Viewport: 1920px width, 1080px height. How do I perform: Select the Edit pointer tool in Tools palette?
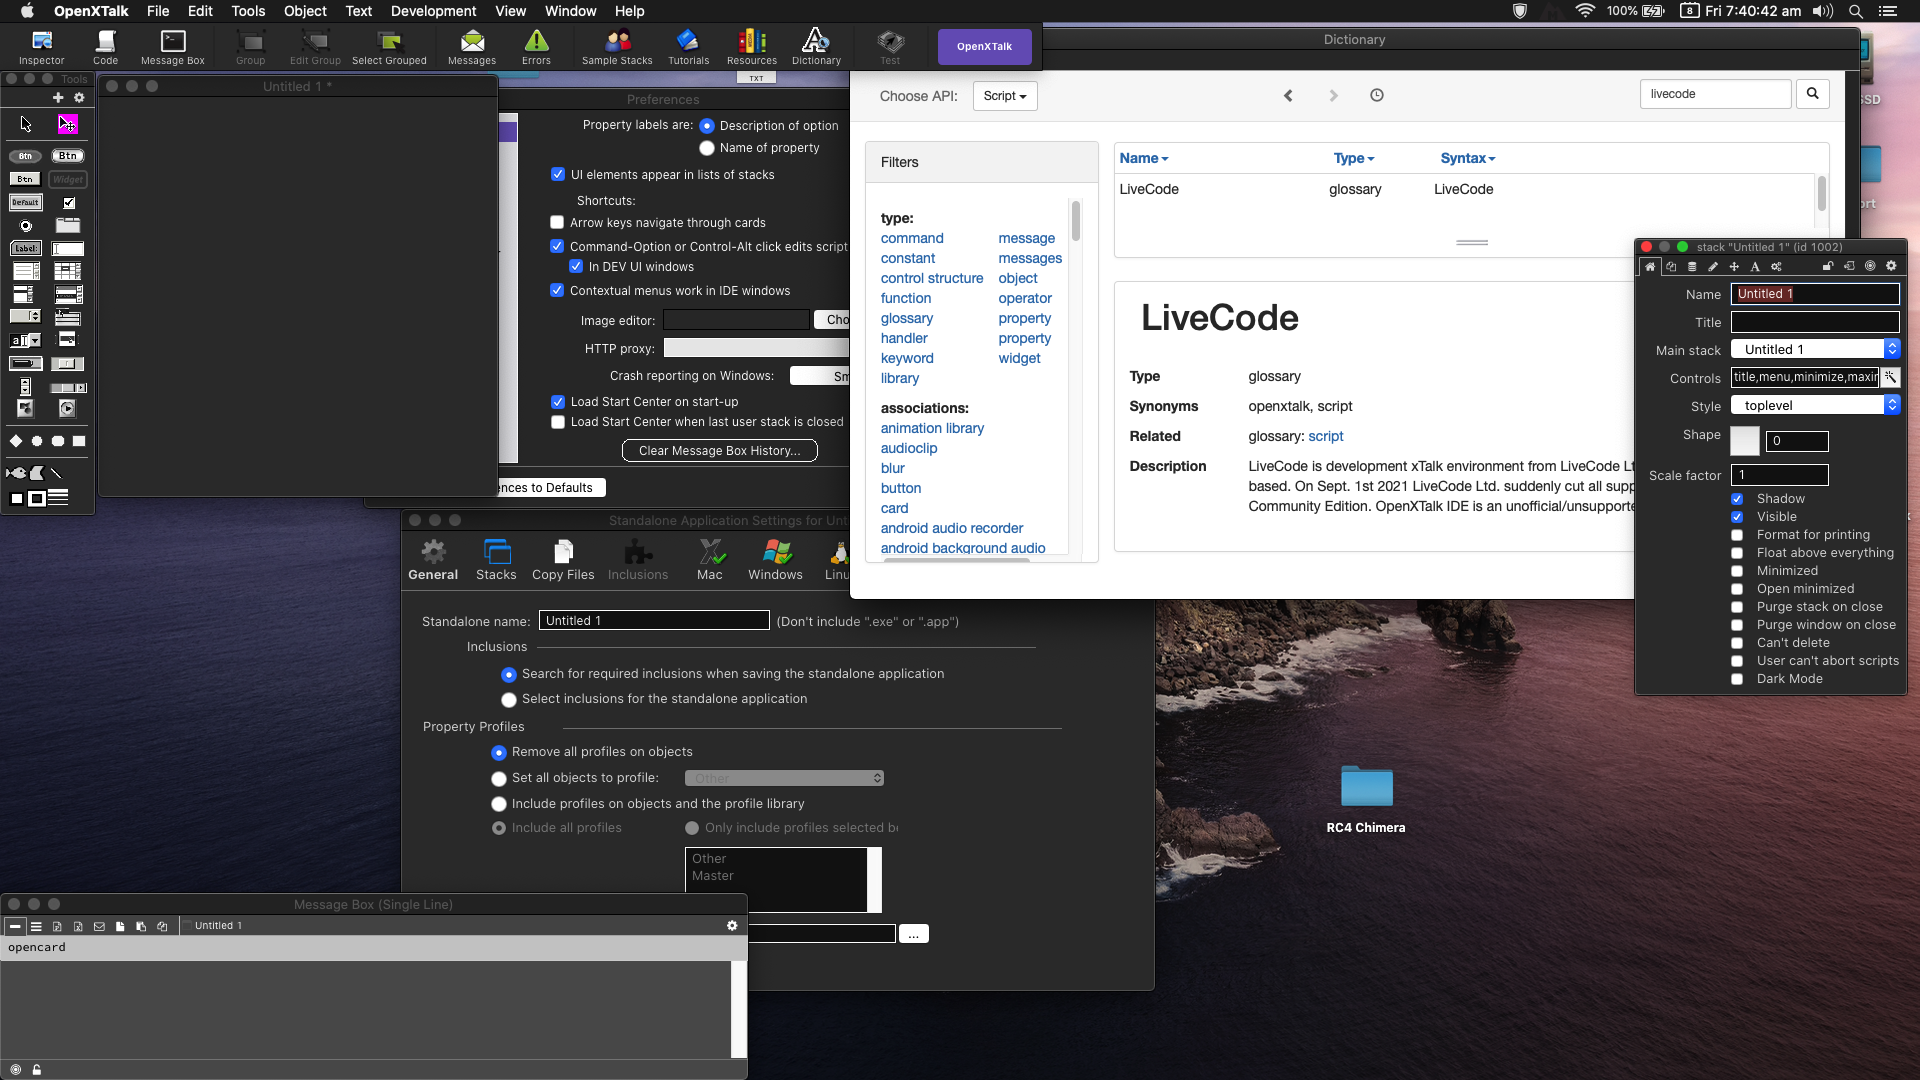point(67,124)
